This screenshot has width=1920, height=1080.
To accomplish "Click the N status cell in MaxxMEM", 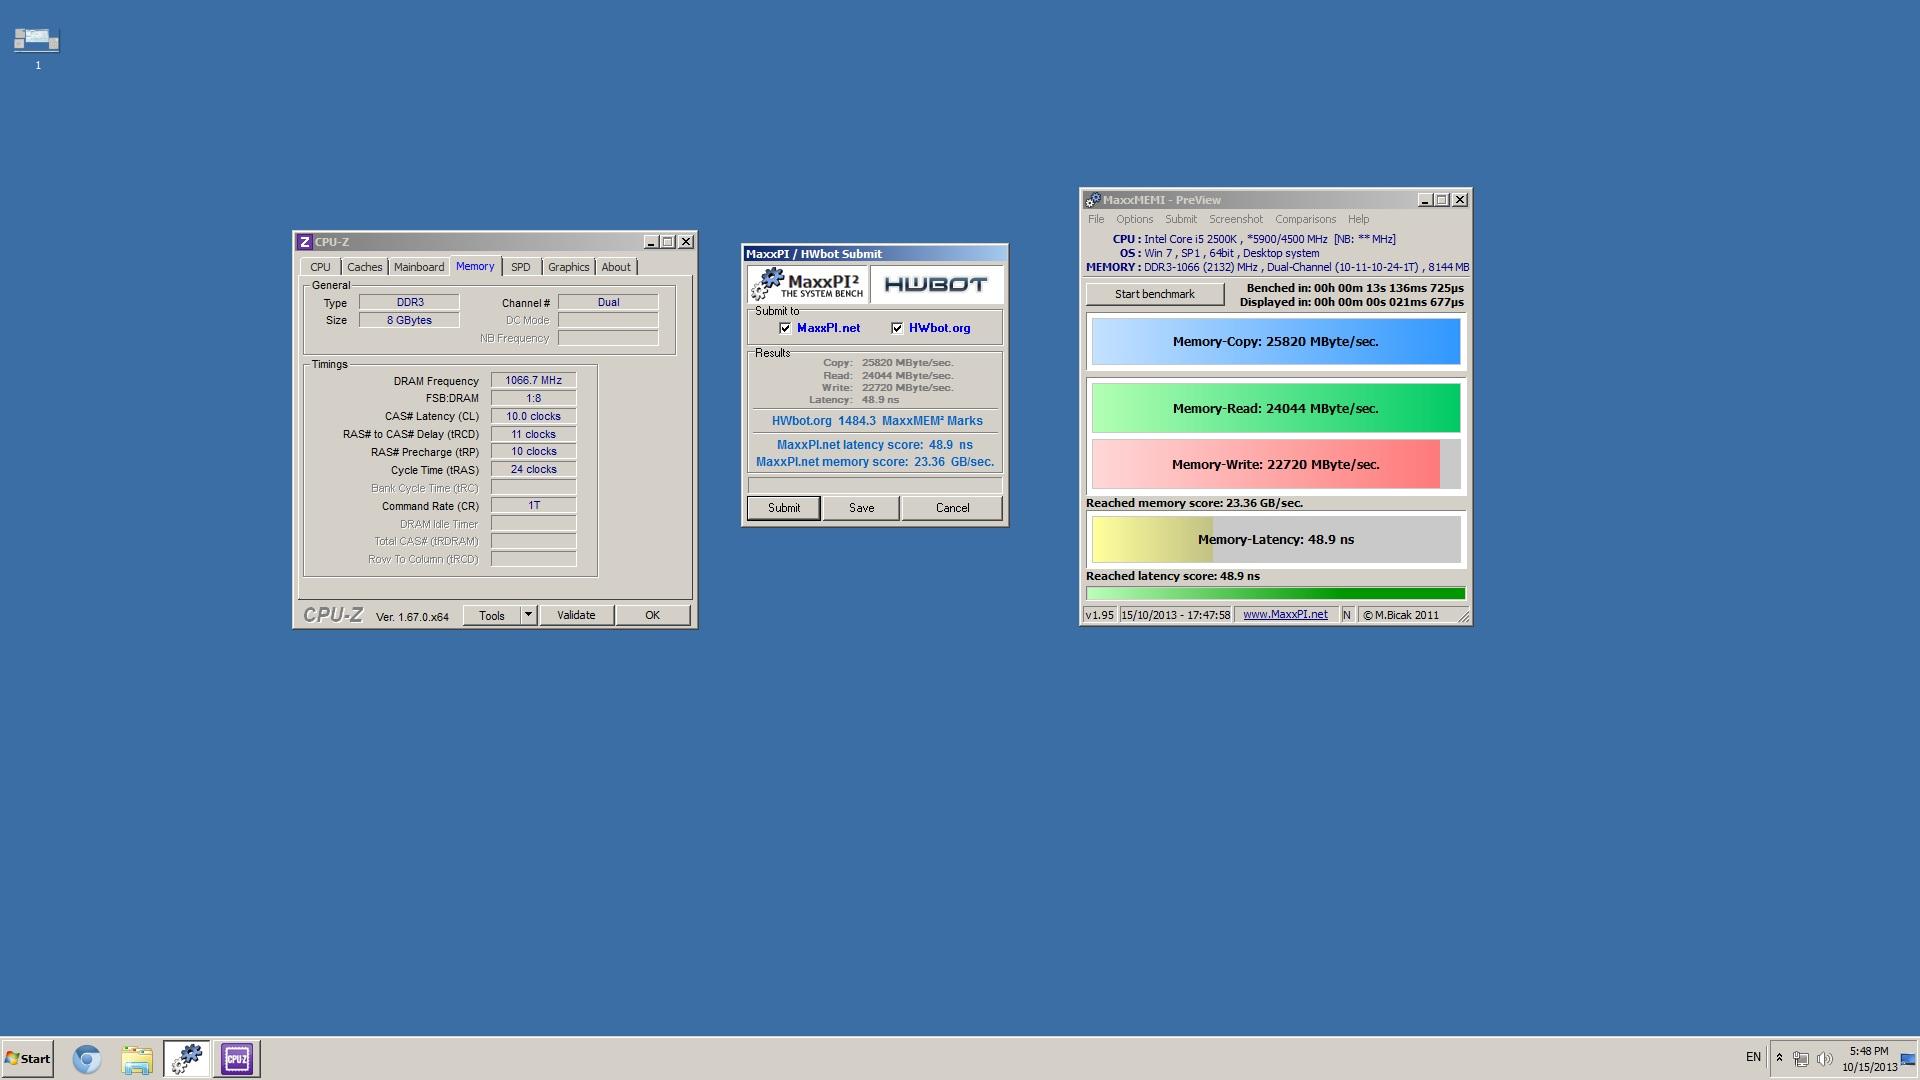I will pyautogui.click(x=1347, y=615).
